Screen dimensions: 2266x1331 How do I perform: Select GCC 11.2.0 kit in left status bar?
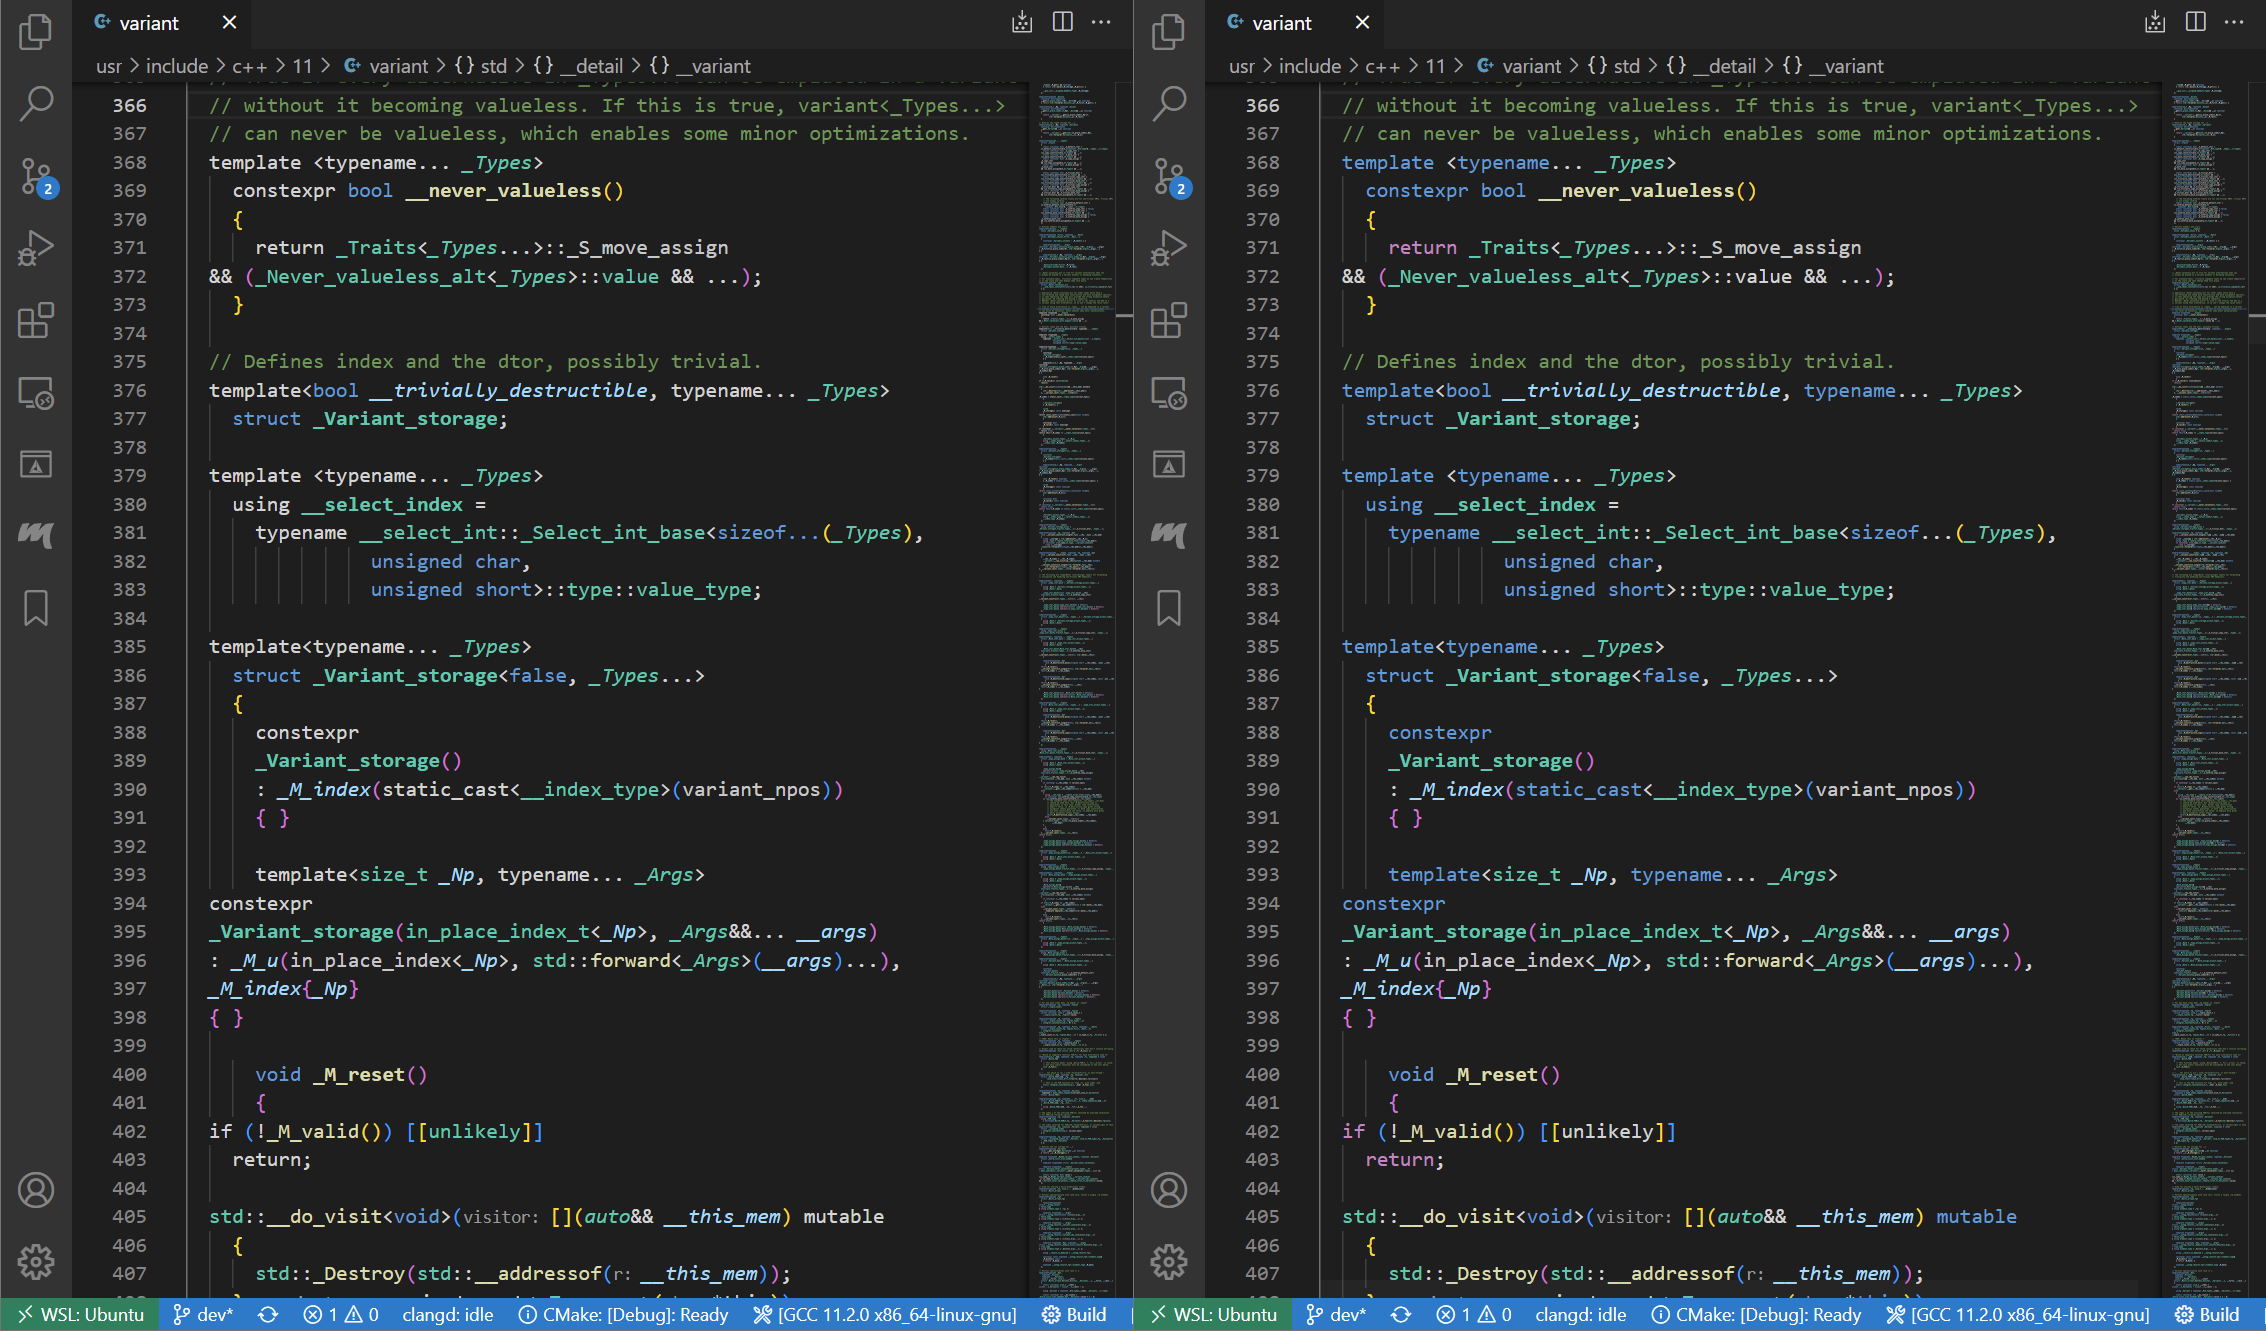click(x=885, y=1315)
